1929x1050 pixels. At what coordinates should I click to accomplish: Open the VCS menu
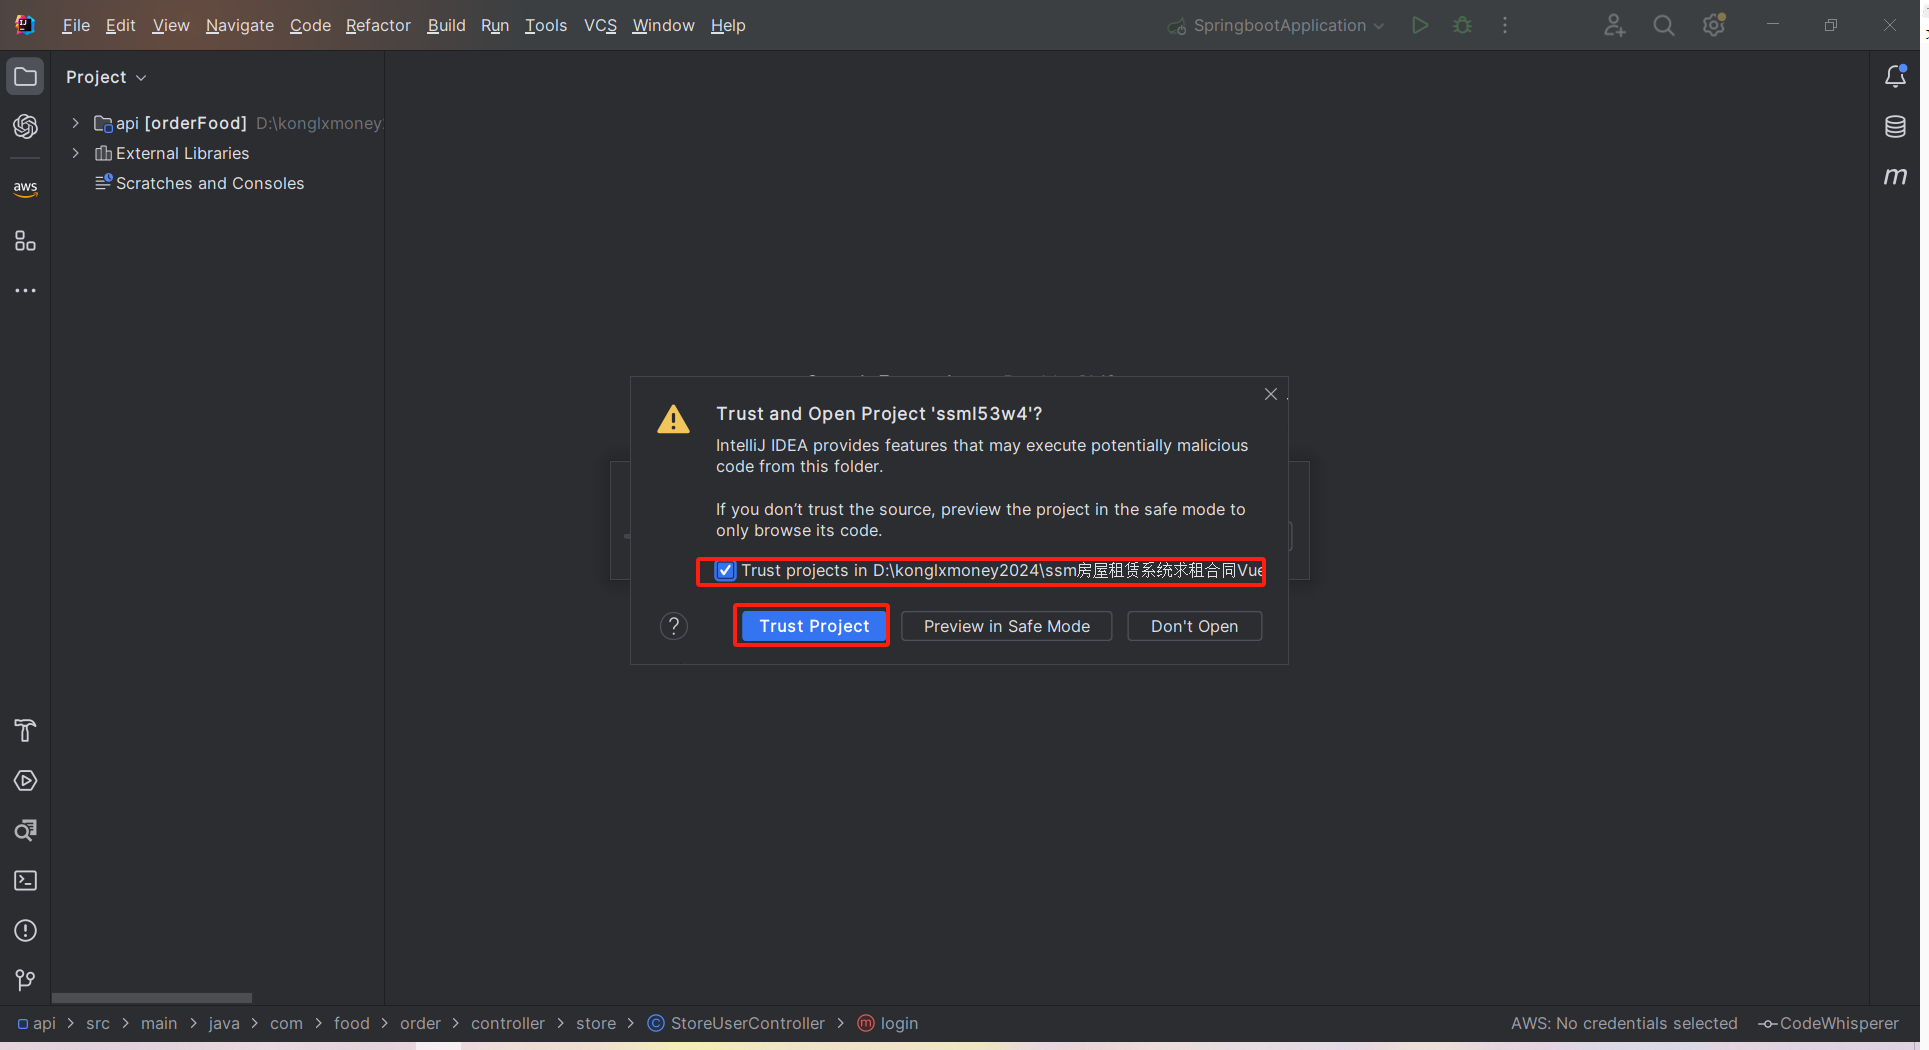(x=600, y=26)
